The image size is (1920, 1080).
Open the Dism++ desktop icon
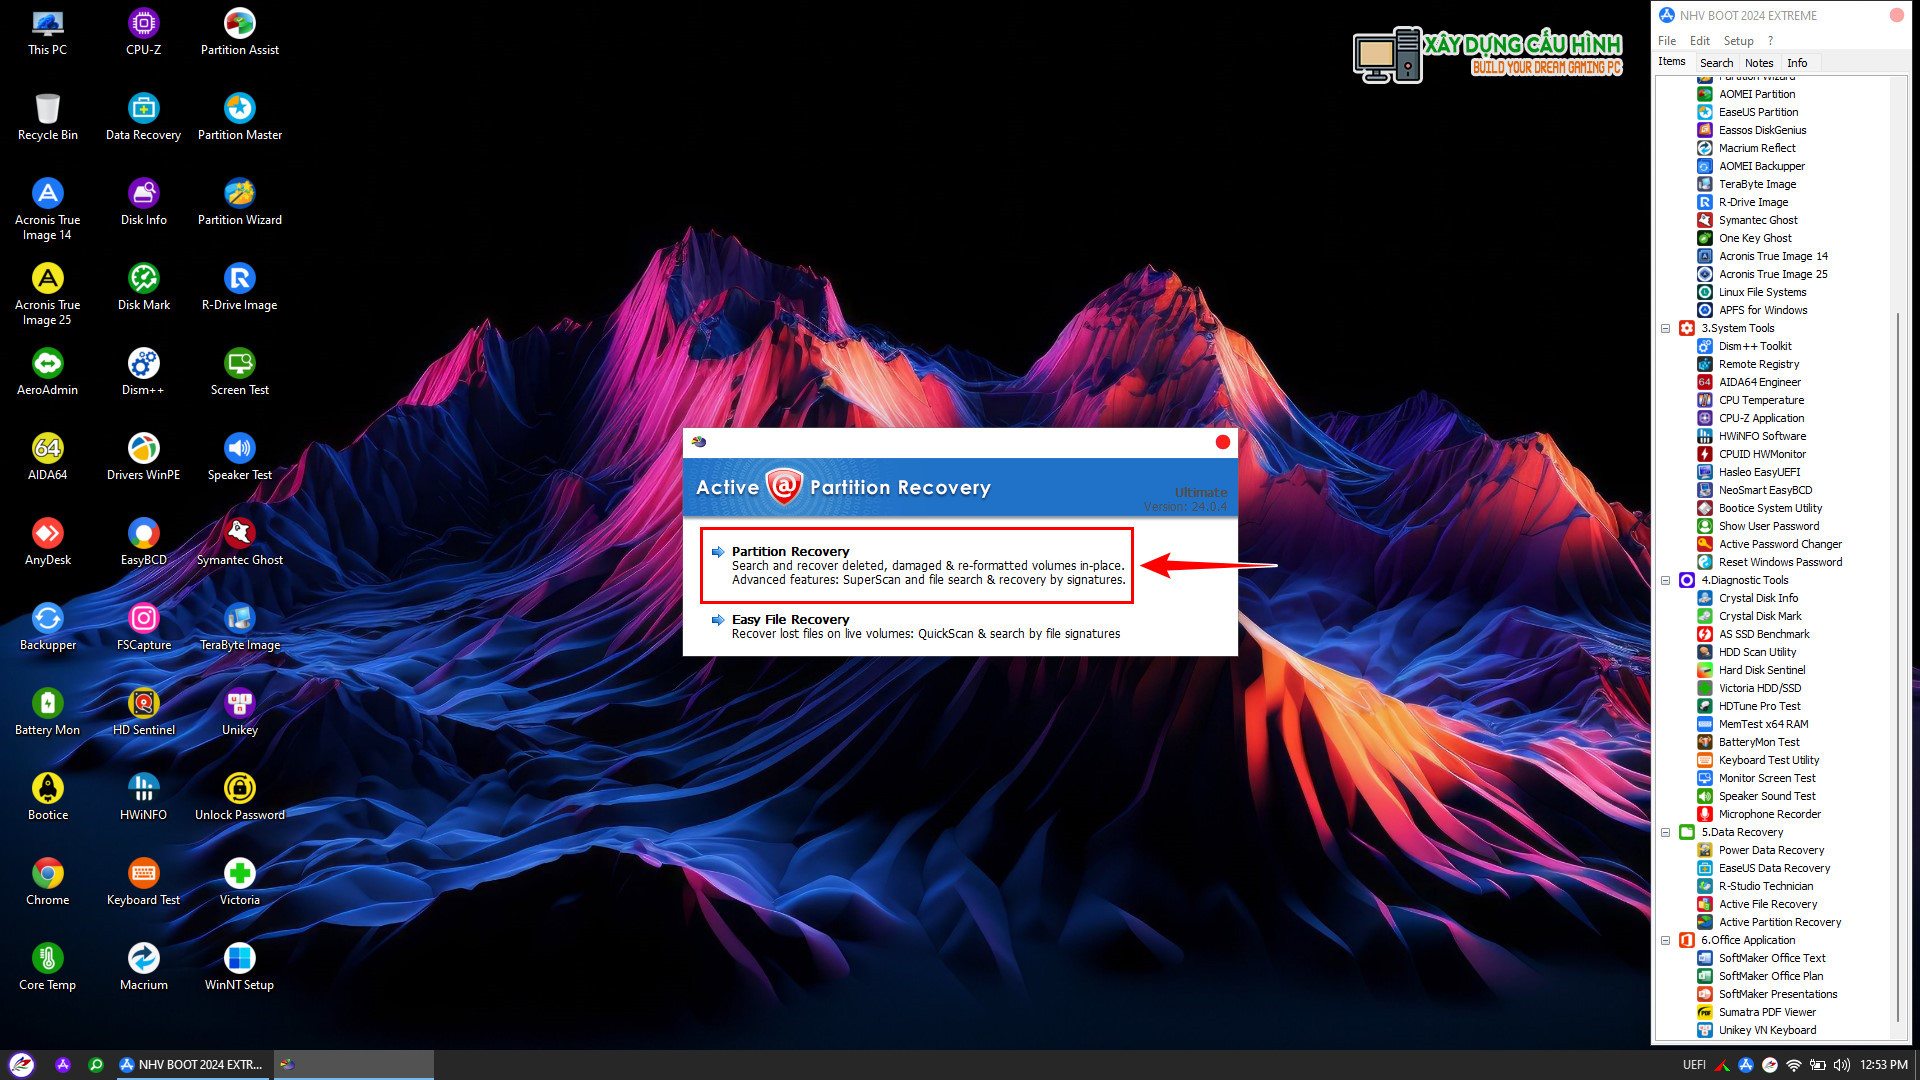pyautogui.click(x=143, y=371)
